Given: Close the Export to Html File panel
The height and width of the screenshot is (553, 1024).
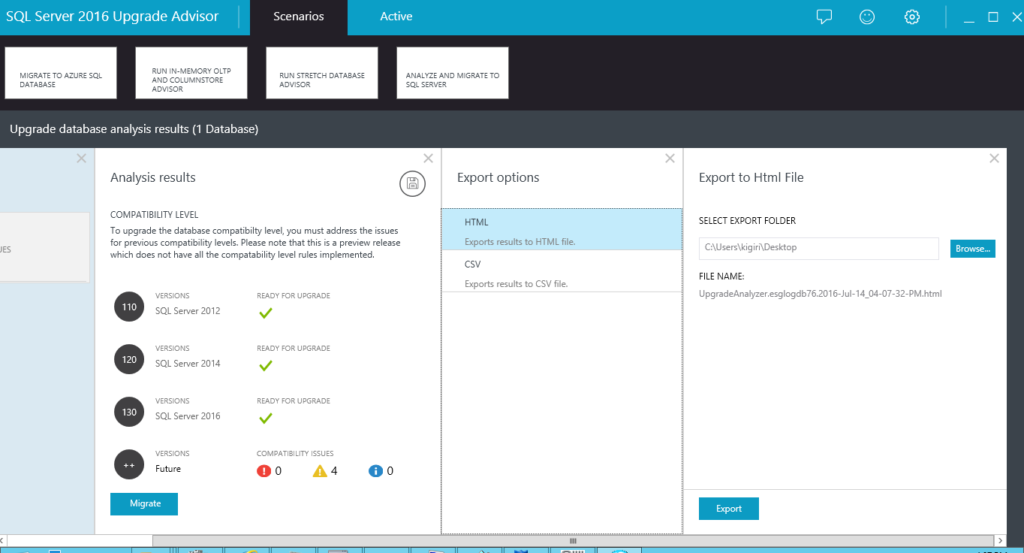Looking at the screenshot, I should tap(994, 158).
